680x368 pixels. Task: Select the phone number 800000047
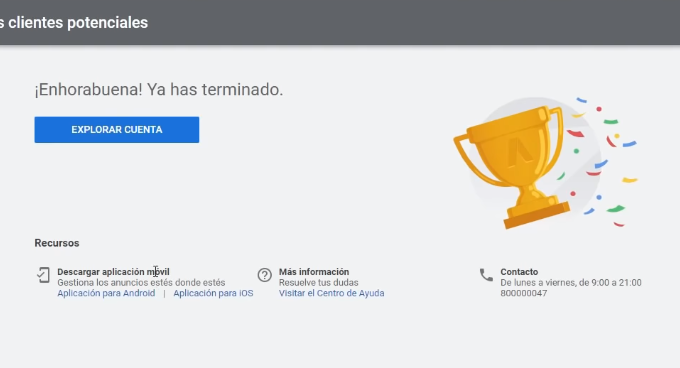tap(523, 293)
